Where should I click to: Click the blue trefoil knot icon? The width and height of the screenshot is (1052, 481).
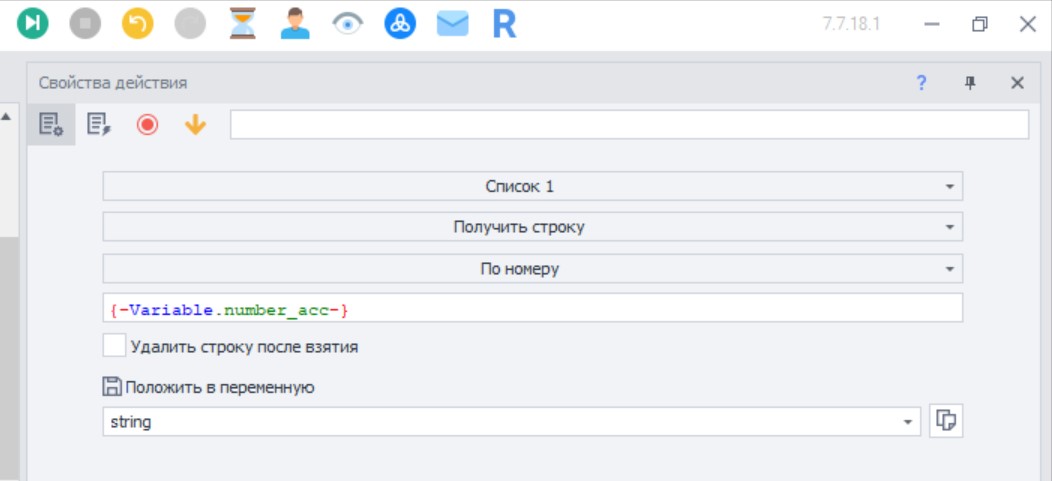[400, 23]
